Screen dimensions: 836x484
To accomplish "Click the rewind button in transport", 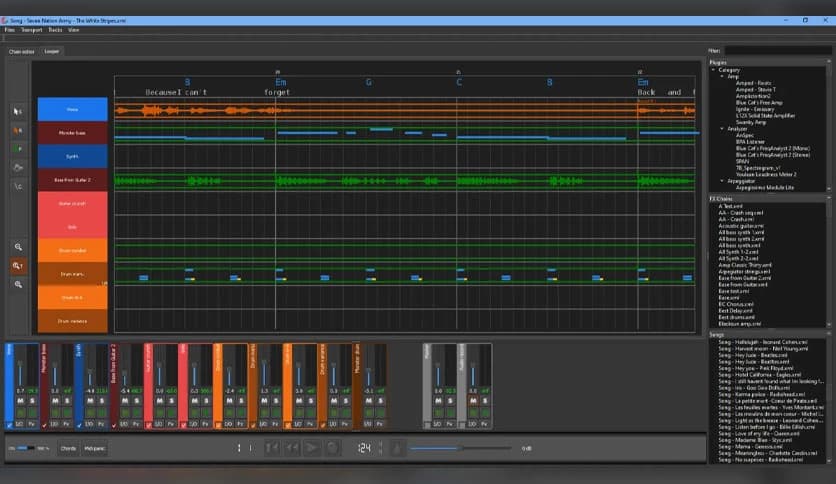I will click(291, 448).
